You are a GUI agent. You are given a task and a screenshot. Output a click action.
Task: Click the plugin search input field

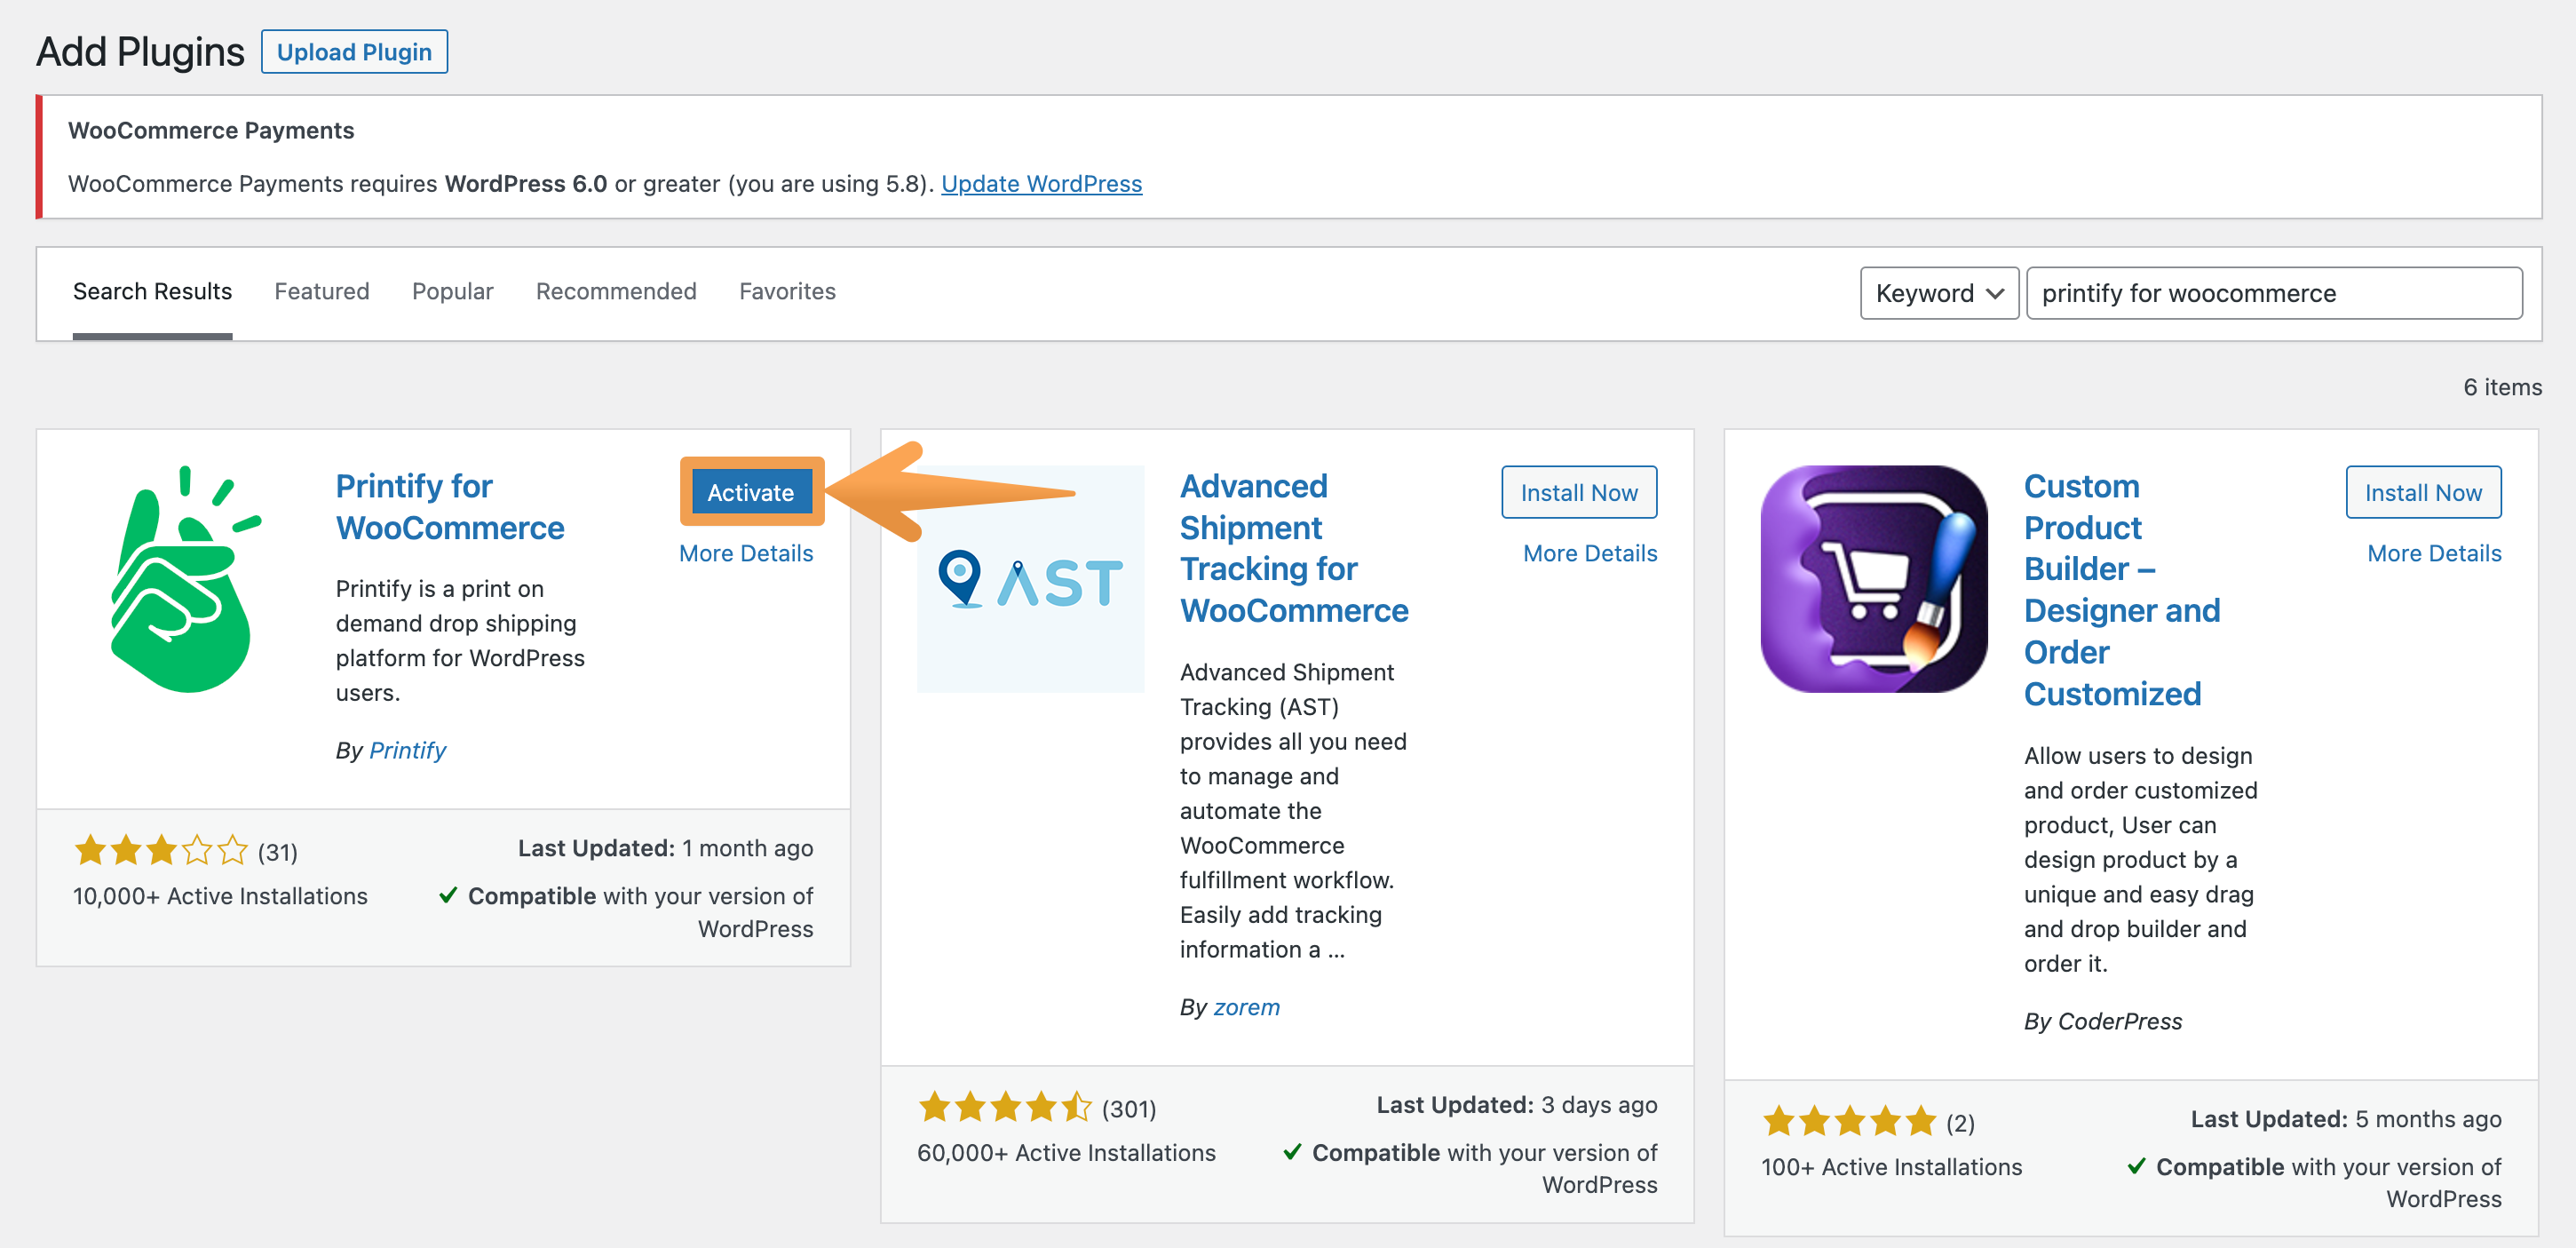point(2274,293)
